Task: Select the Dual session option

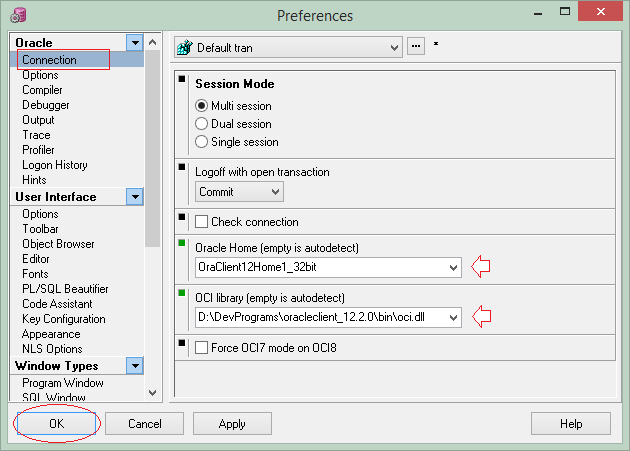Action: (201, 123)
